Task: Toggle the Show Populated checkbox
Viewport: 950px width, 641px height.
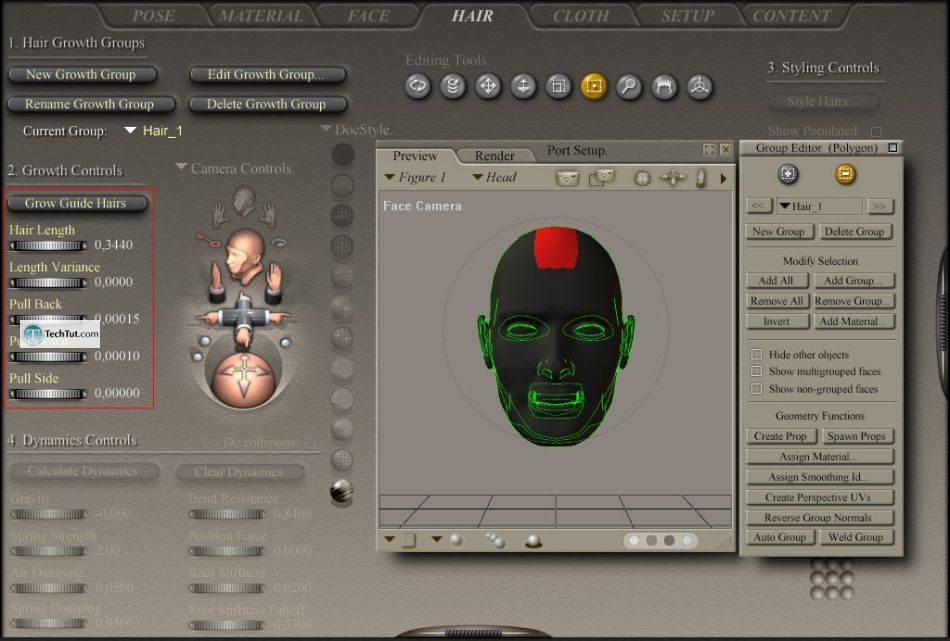Action: [875, 131]
